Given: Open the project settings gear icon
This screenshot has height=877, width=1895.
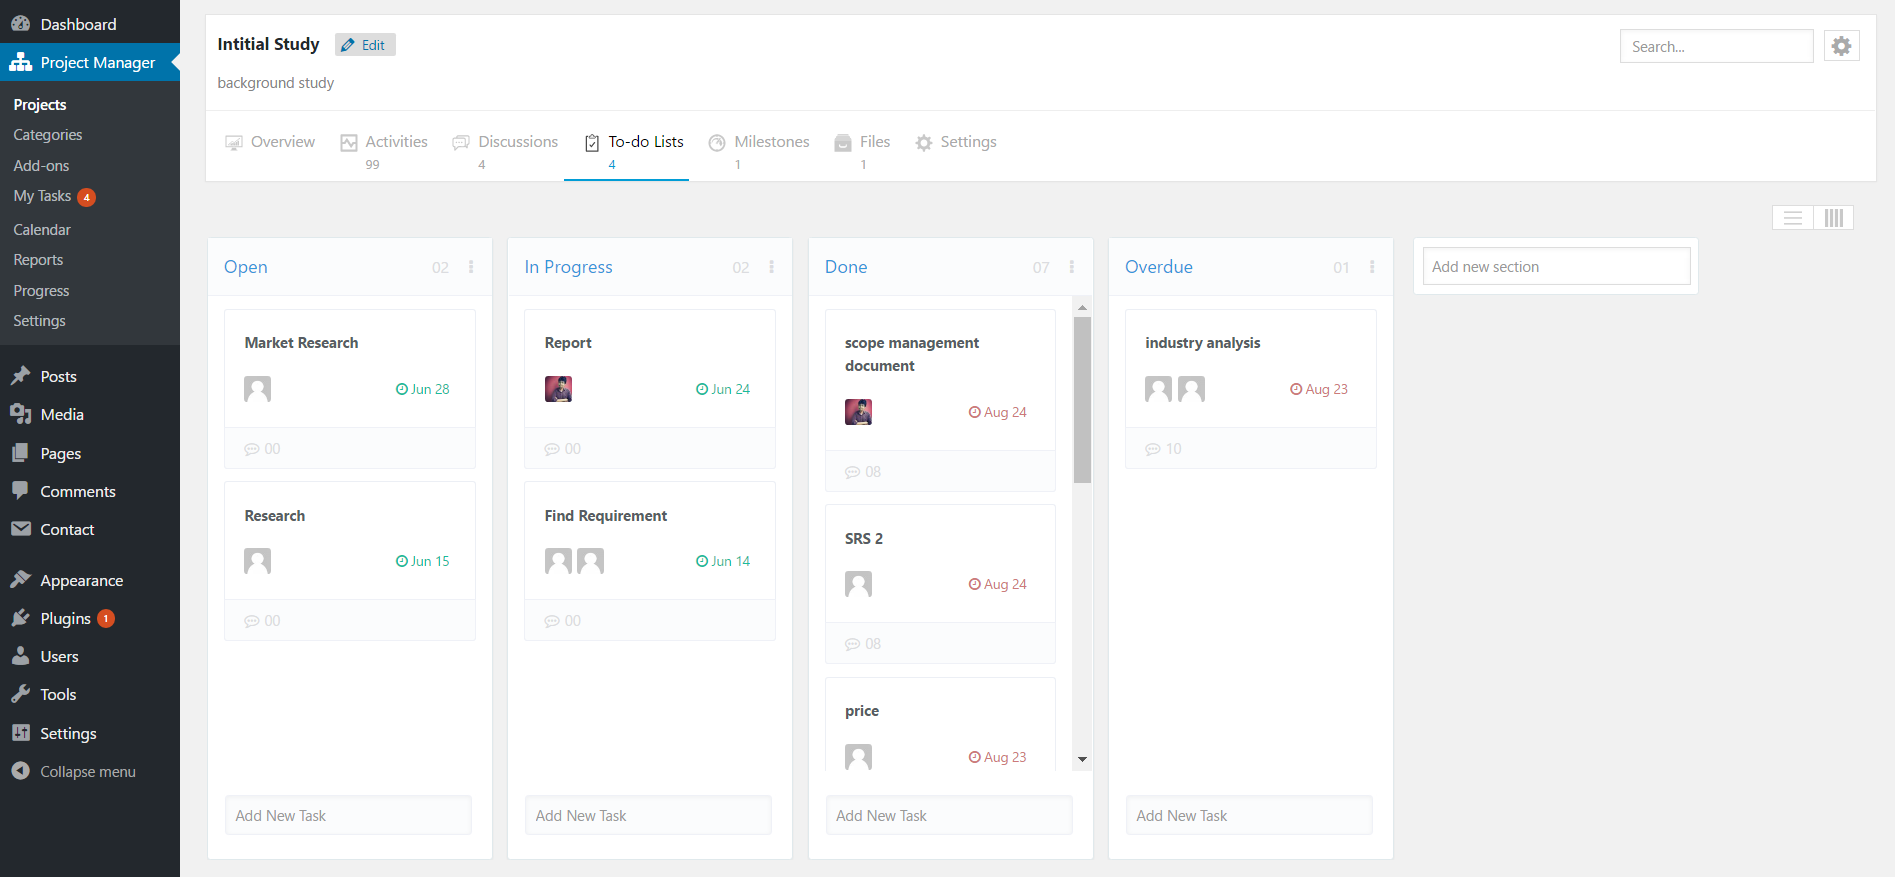Looking at the screenshot, I should coord(1841,46).
